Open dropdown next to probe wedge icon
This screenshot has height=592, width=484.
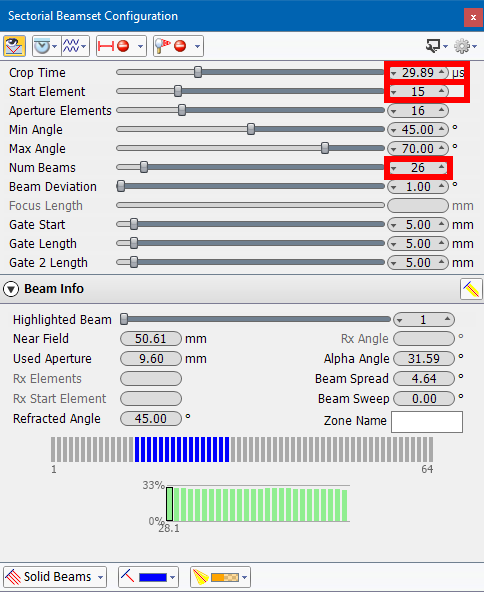point(55,46)
